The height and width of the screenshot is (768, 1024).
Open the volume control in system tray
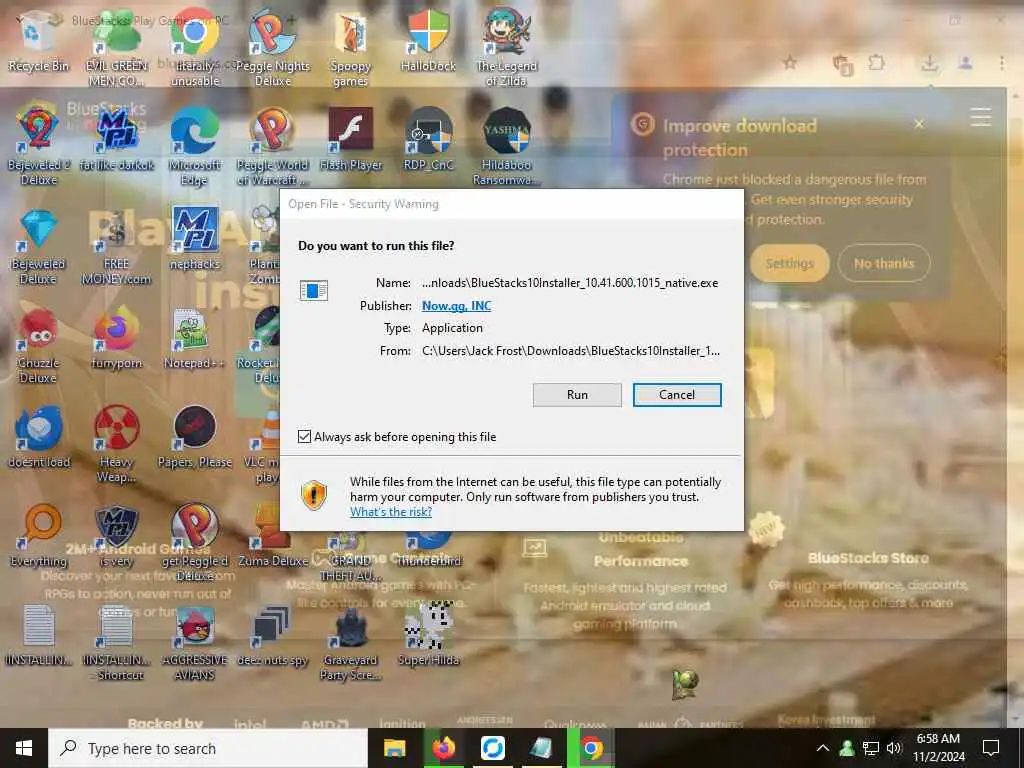point(894,748)
